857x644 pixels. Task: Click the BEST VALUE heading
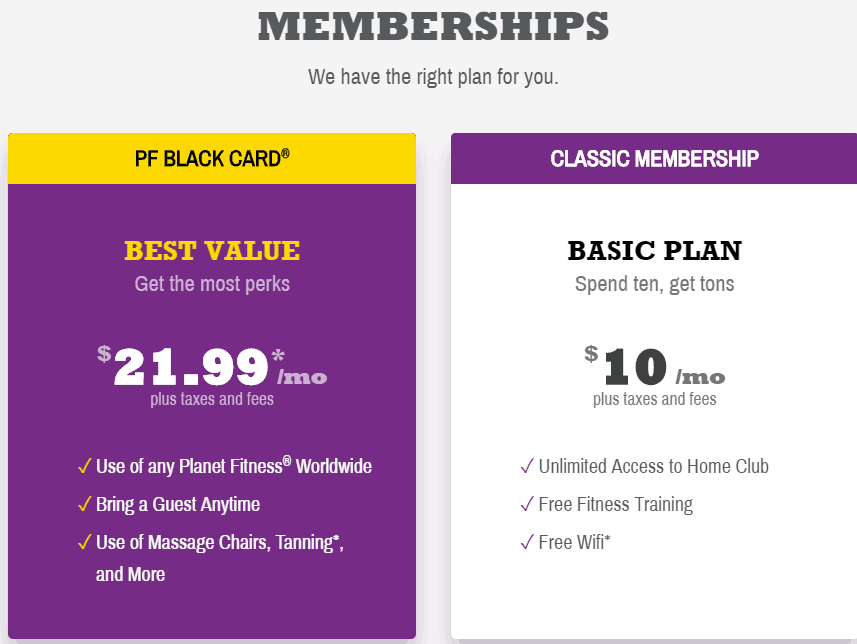pyautogui.click(x=212, y=251)
